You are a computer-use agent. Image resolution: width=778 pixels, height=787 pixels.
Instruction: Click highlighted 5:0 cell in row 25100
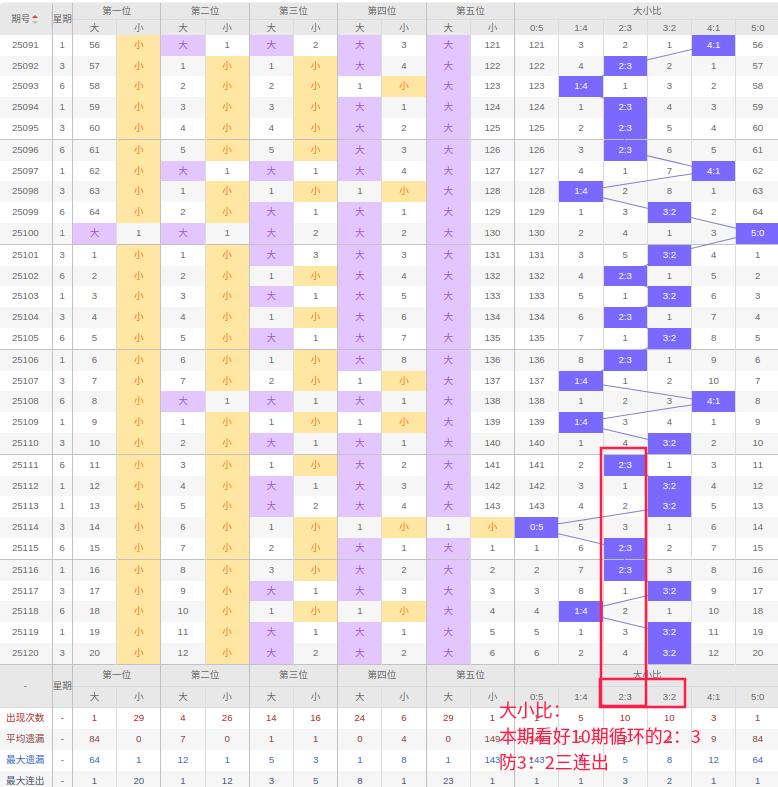(757, 233)
